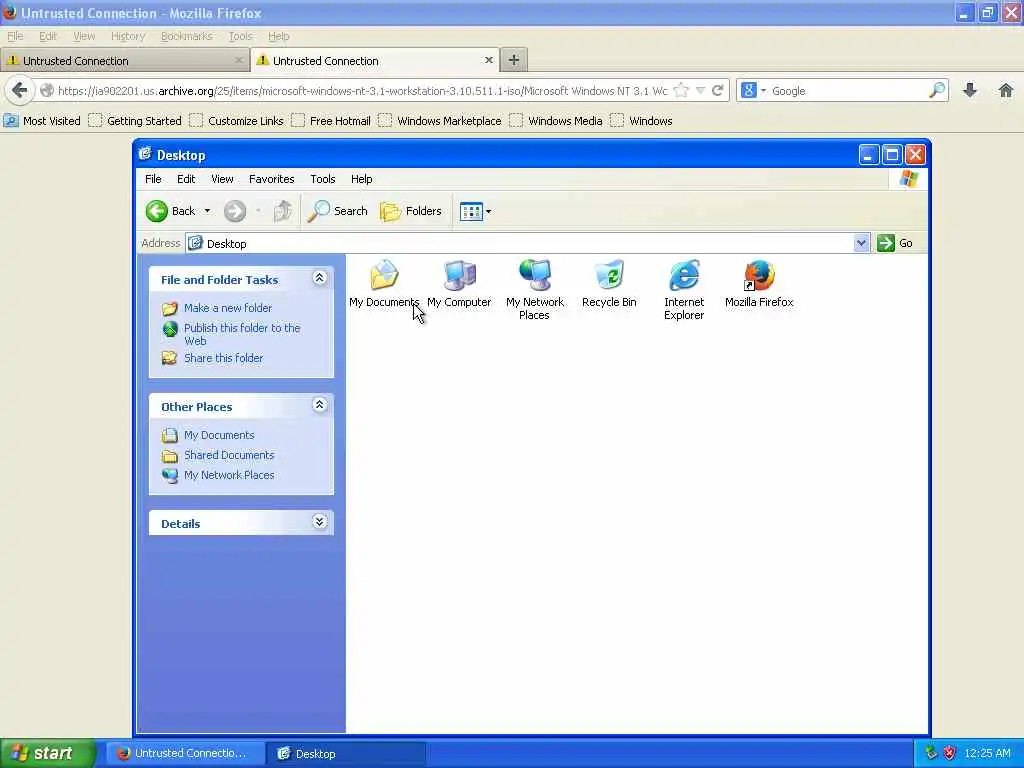The image size is (1024, 768).
Task: Expand the Address bar dropdown
Action: [x=861, y=243]
